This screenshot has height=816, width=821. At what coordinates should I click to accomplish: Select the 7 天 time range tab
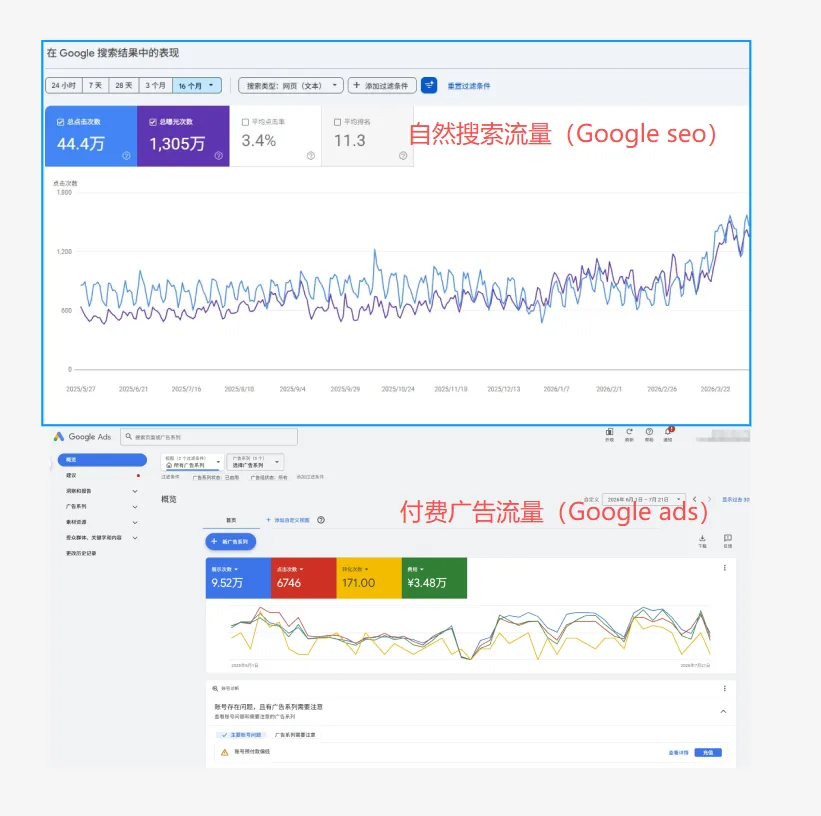95,85
